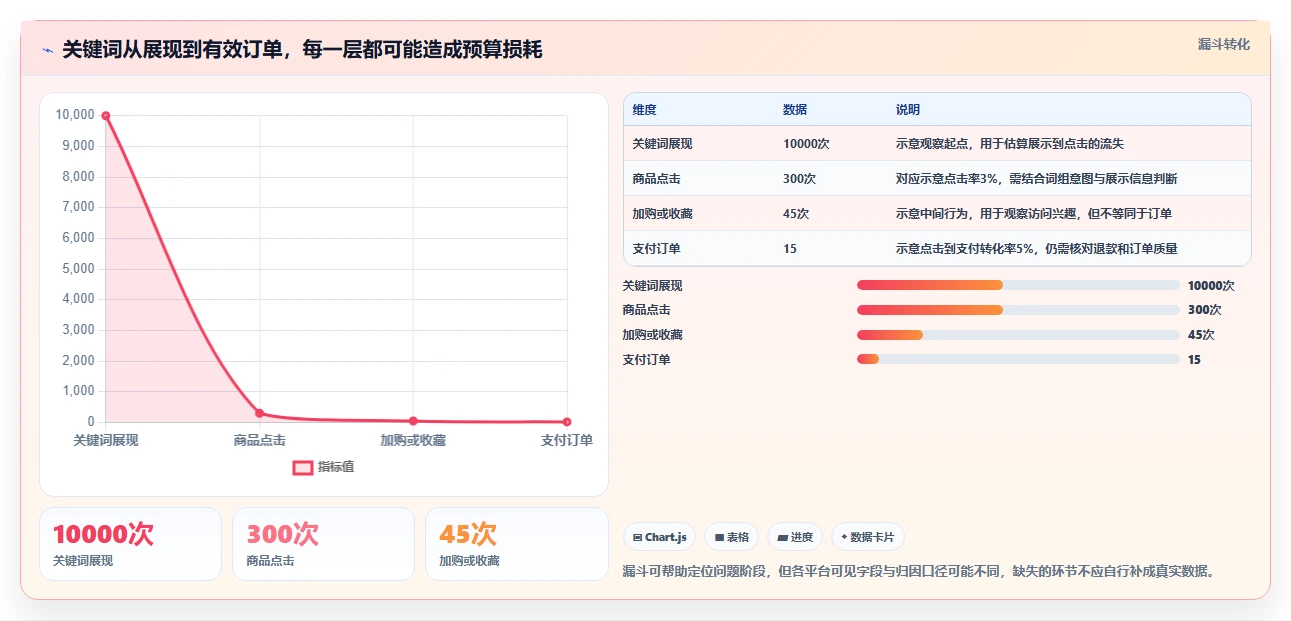This screenshot has height=621, width=1291.
Task: Click the 商品点击 cell in the table
Action: point(656,179)
